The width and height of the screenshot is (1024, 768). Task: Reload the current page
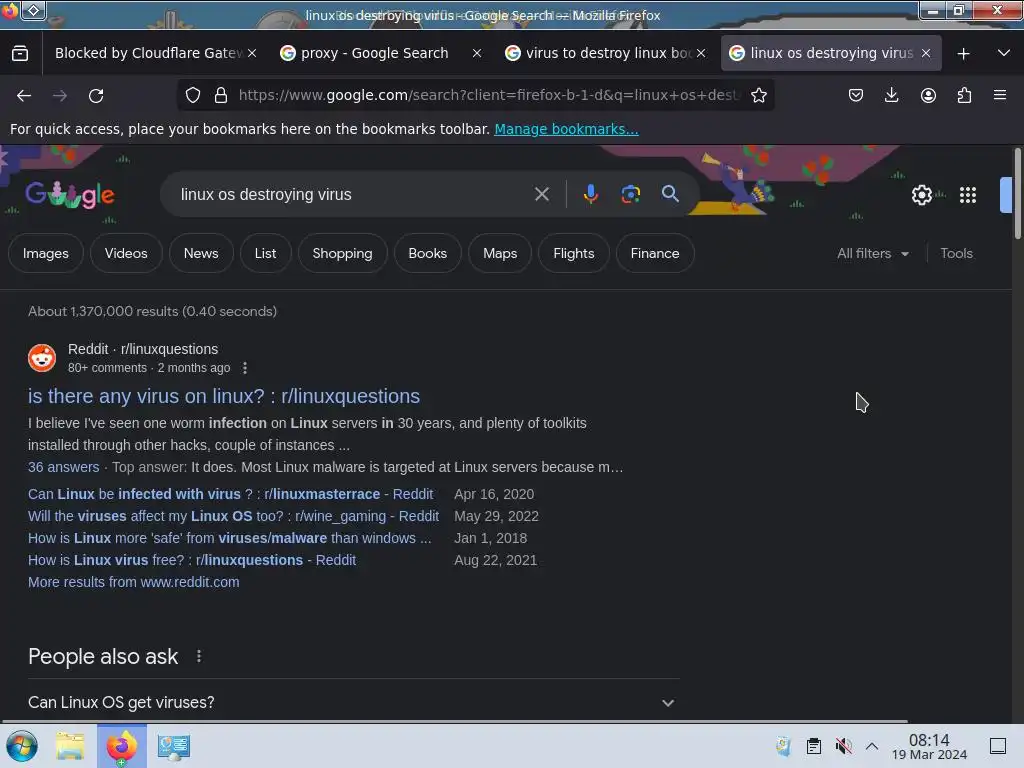tap(96, 95)
